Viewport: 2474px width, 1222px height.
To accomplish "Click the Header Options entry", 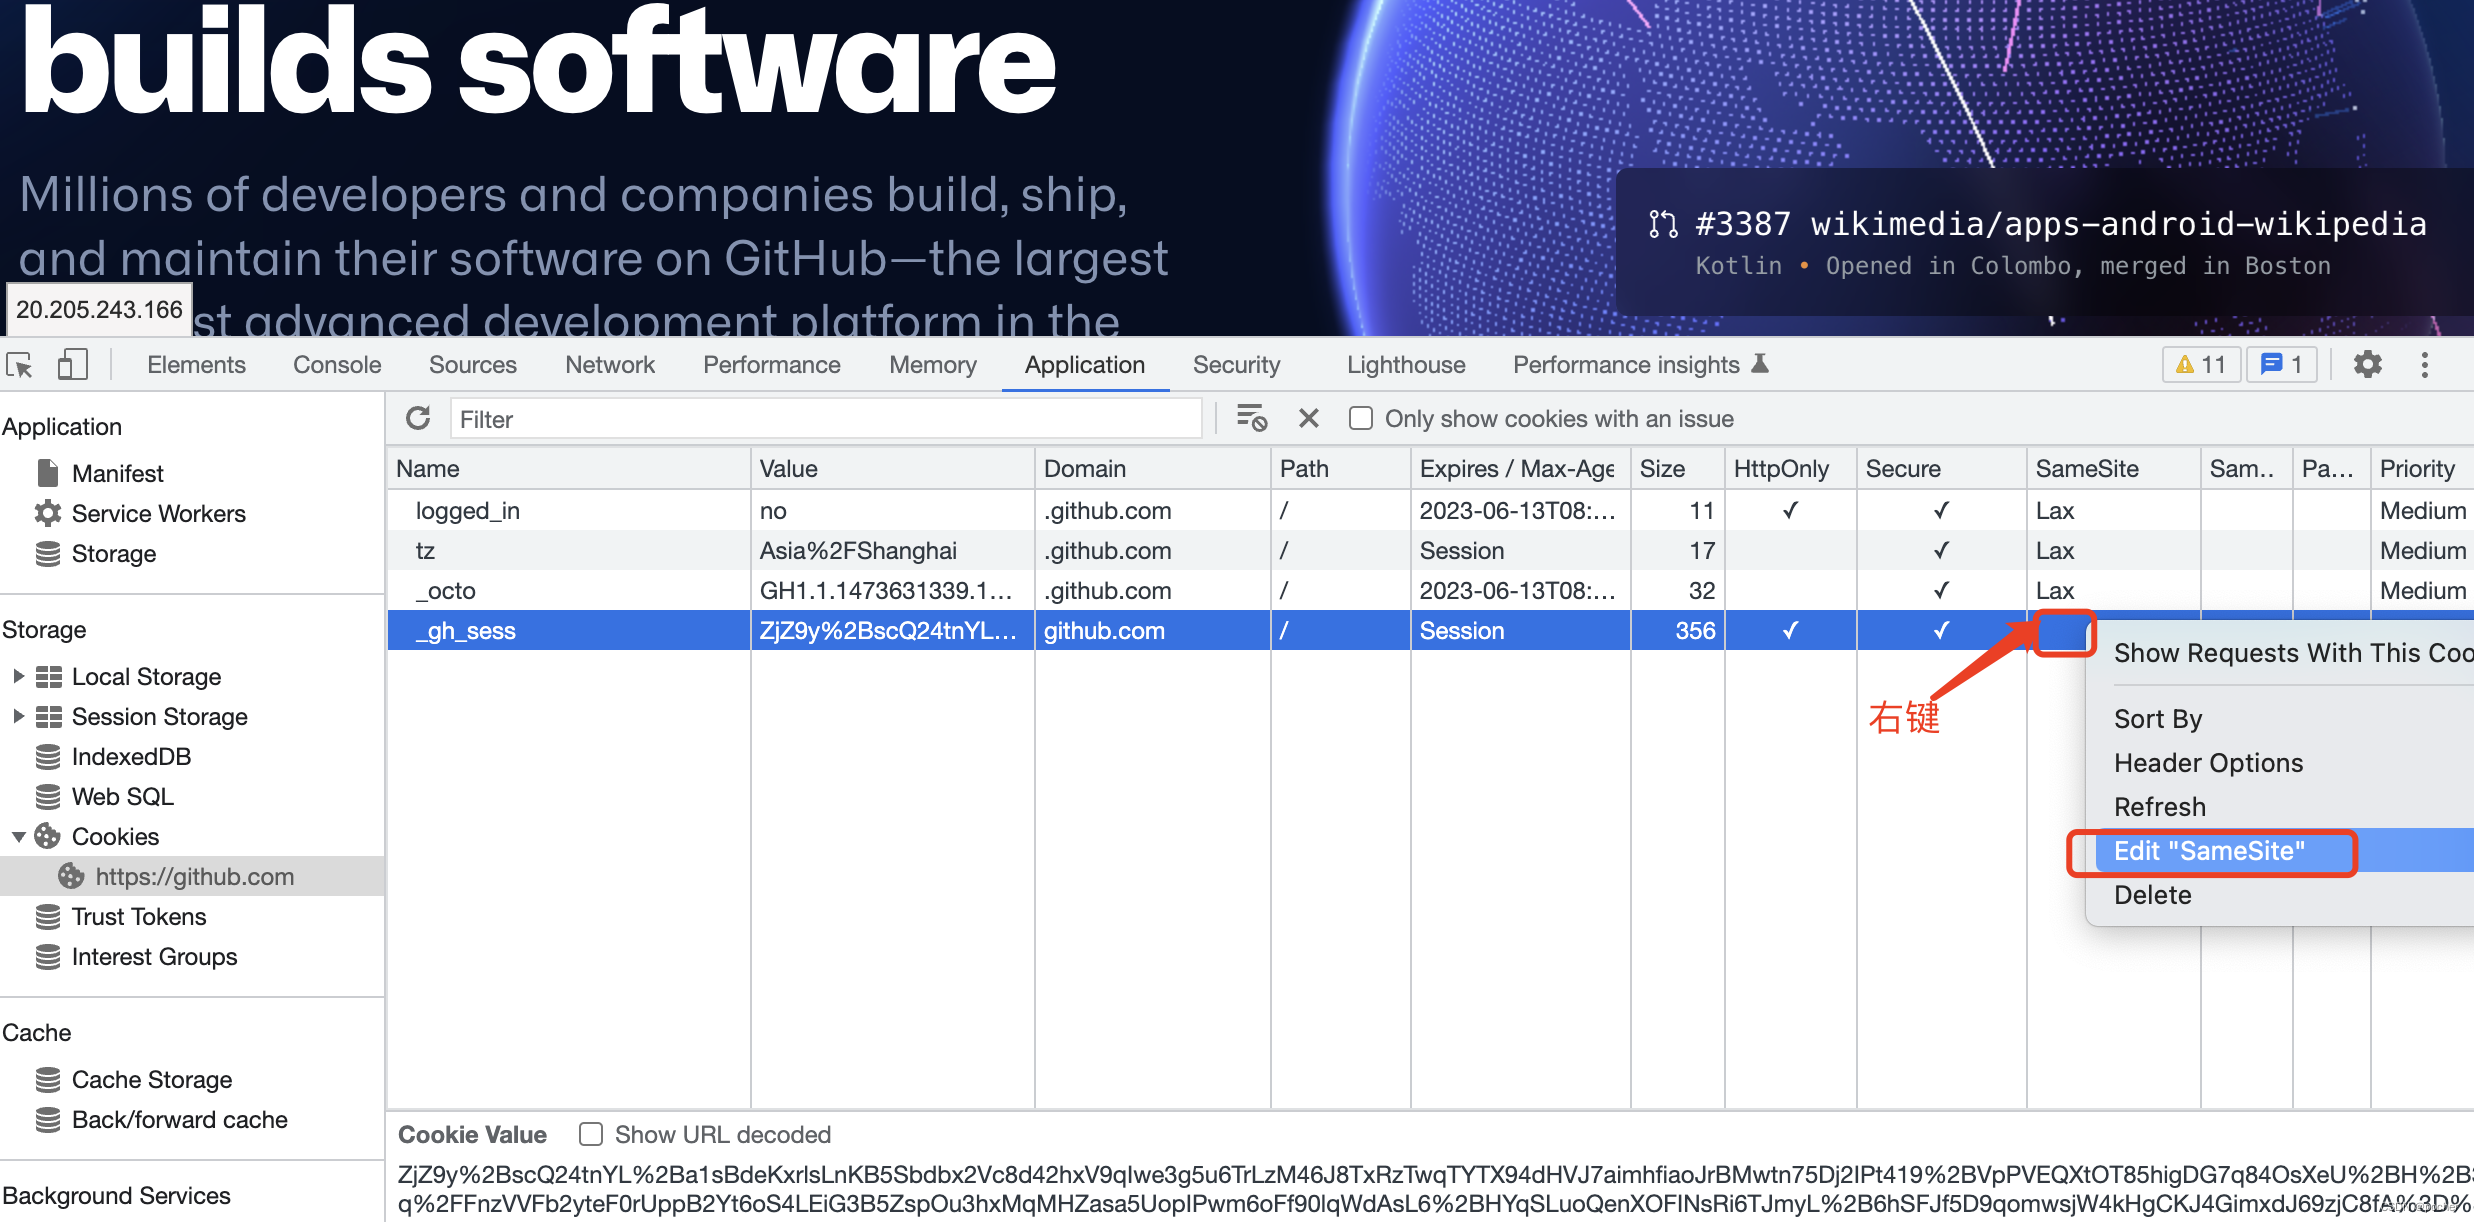I will click(2208, 762).
